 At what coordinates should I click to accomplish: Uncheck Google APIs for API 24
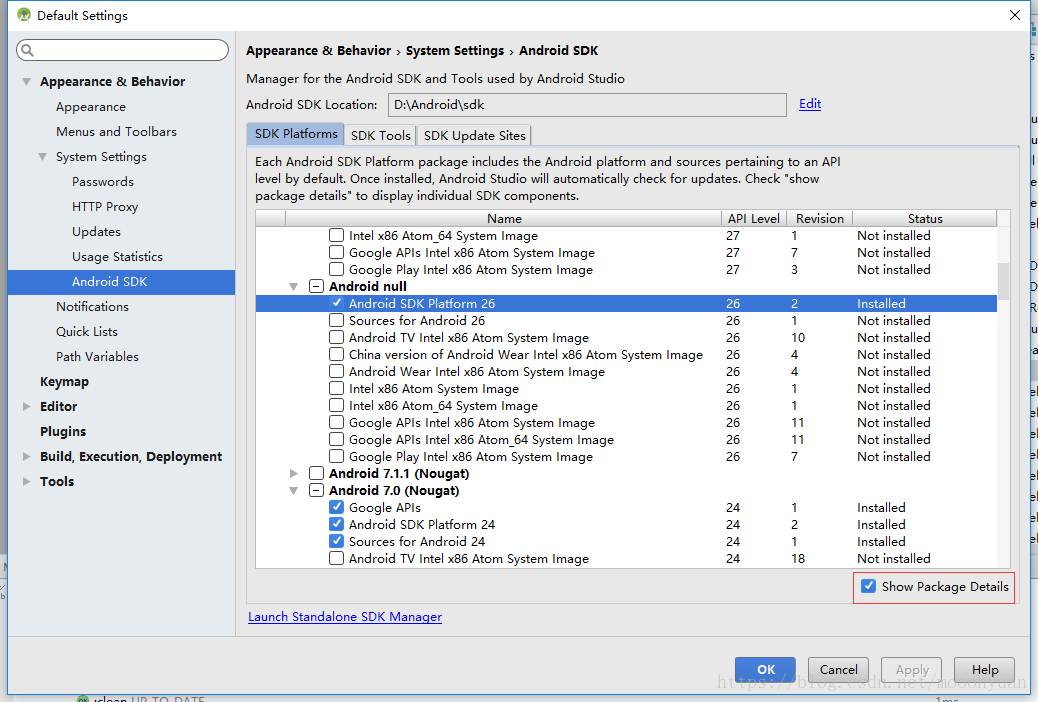[336, 507]
